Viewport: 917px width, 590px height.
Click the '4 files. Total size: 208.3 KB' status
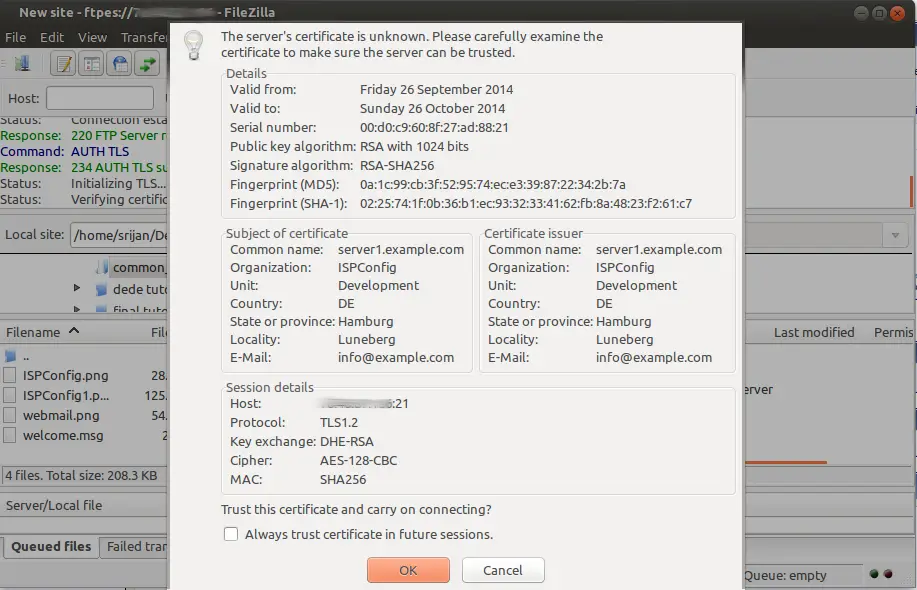81,475
